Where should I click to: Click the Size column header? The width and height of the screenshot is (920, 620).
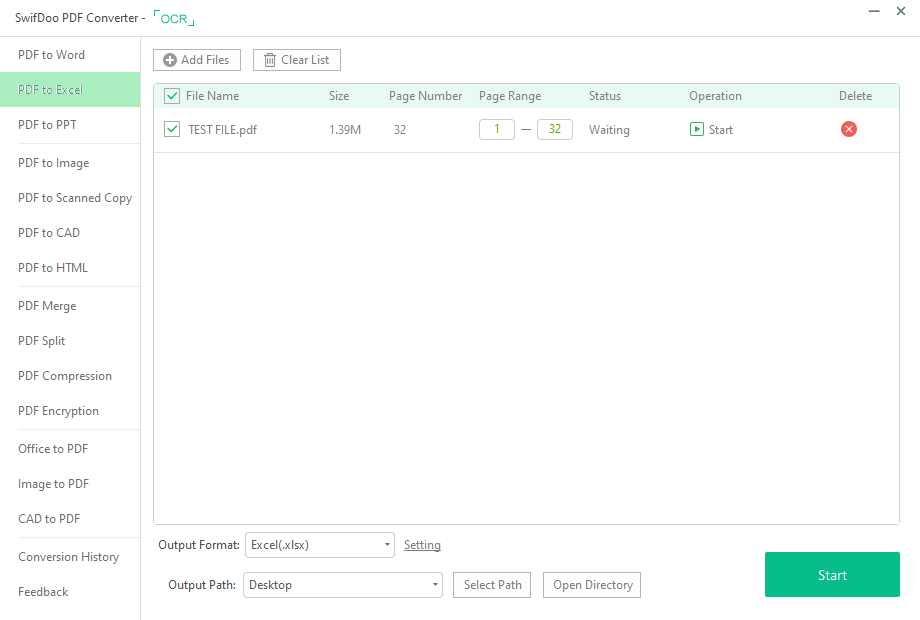339,96
